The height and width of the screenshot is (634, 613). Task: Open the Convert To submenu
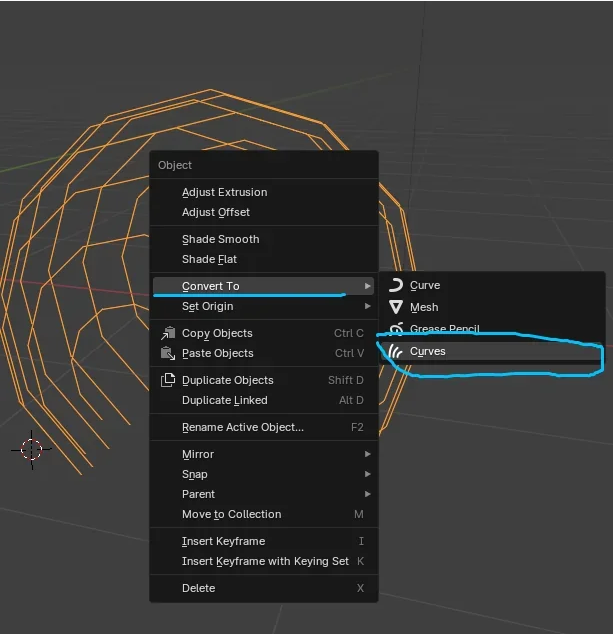pos(264,286)
